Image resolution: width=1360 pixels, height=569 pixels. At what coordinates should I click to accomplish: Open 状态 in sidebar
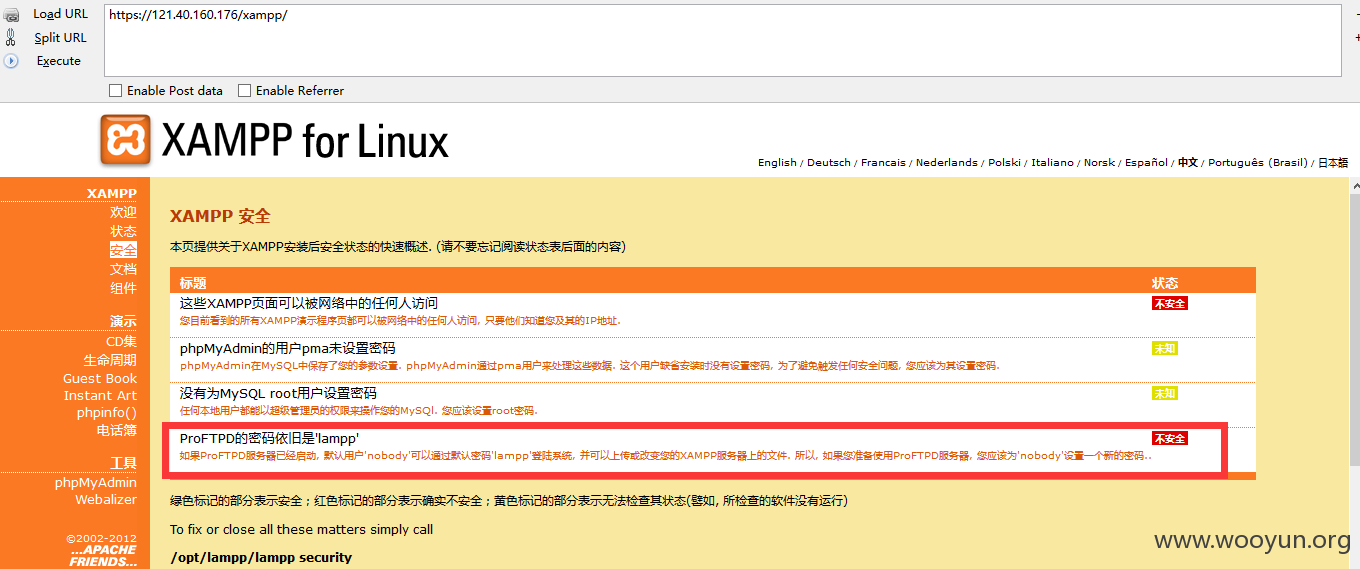pyautogui.click(x=123, y=232)
